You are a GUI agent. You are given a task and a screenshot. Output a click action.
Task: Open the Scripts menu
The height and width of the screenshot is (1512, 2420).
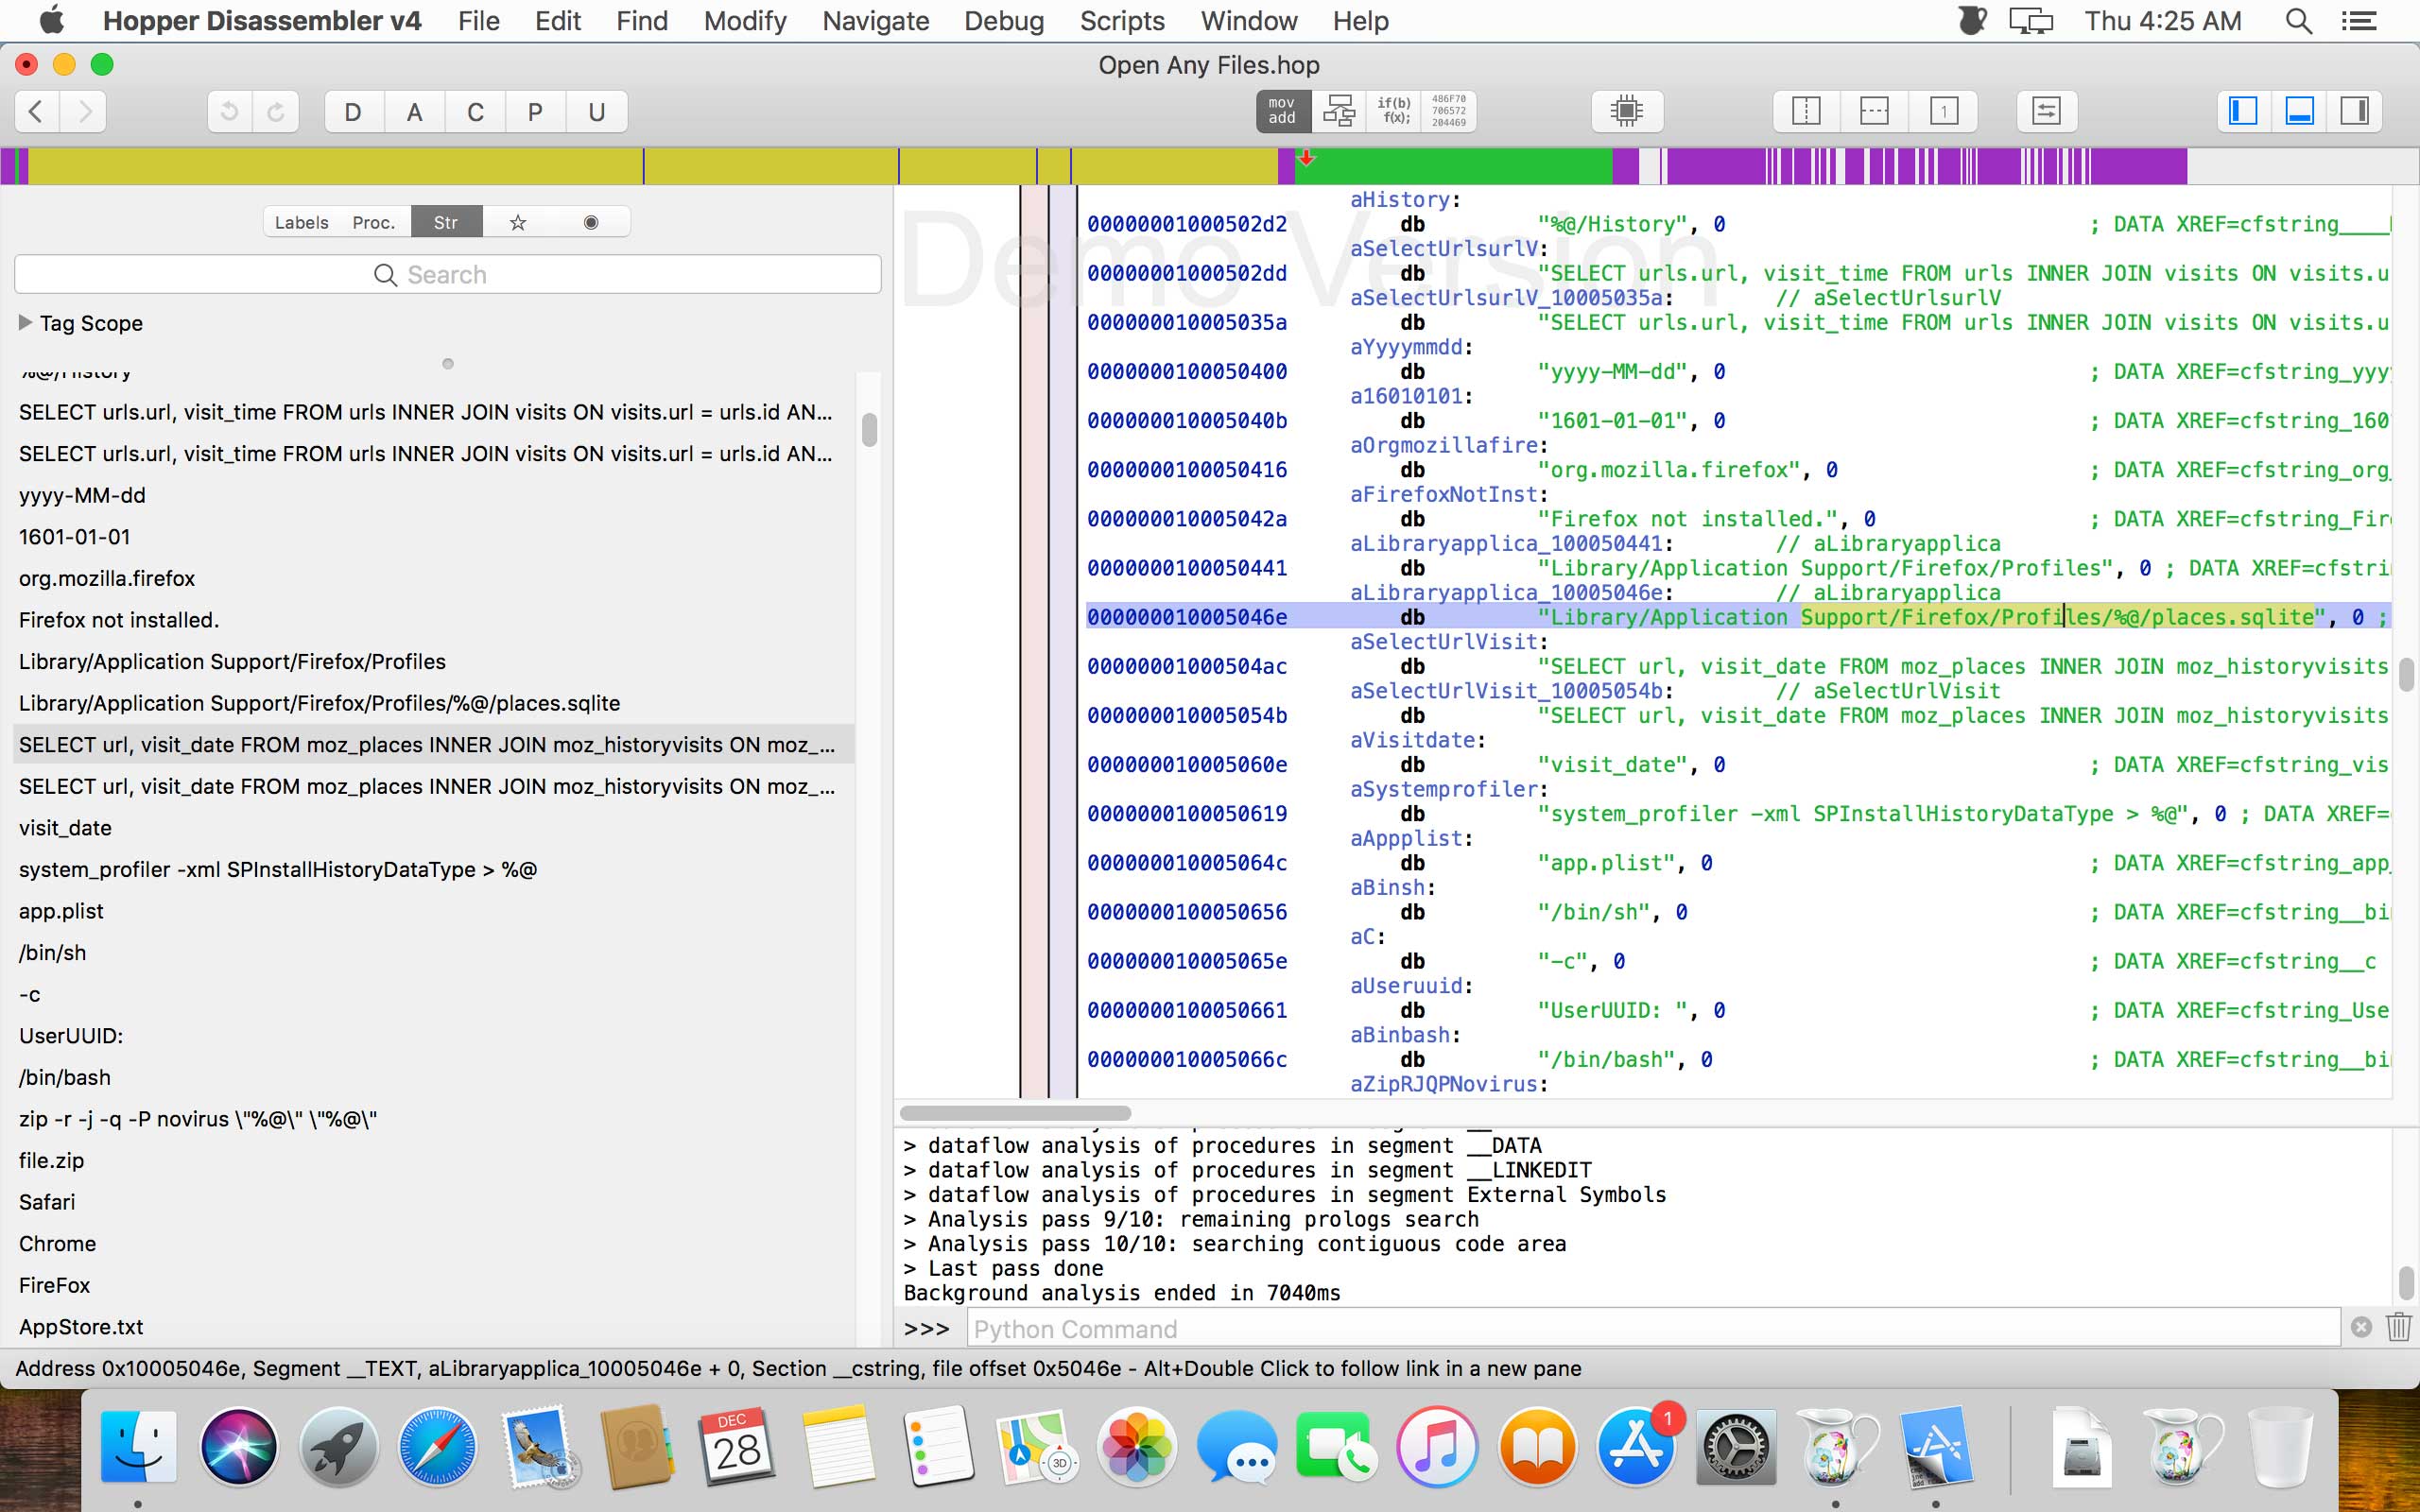pos(1122,21)
